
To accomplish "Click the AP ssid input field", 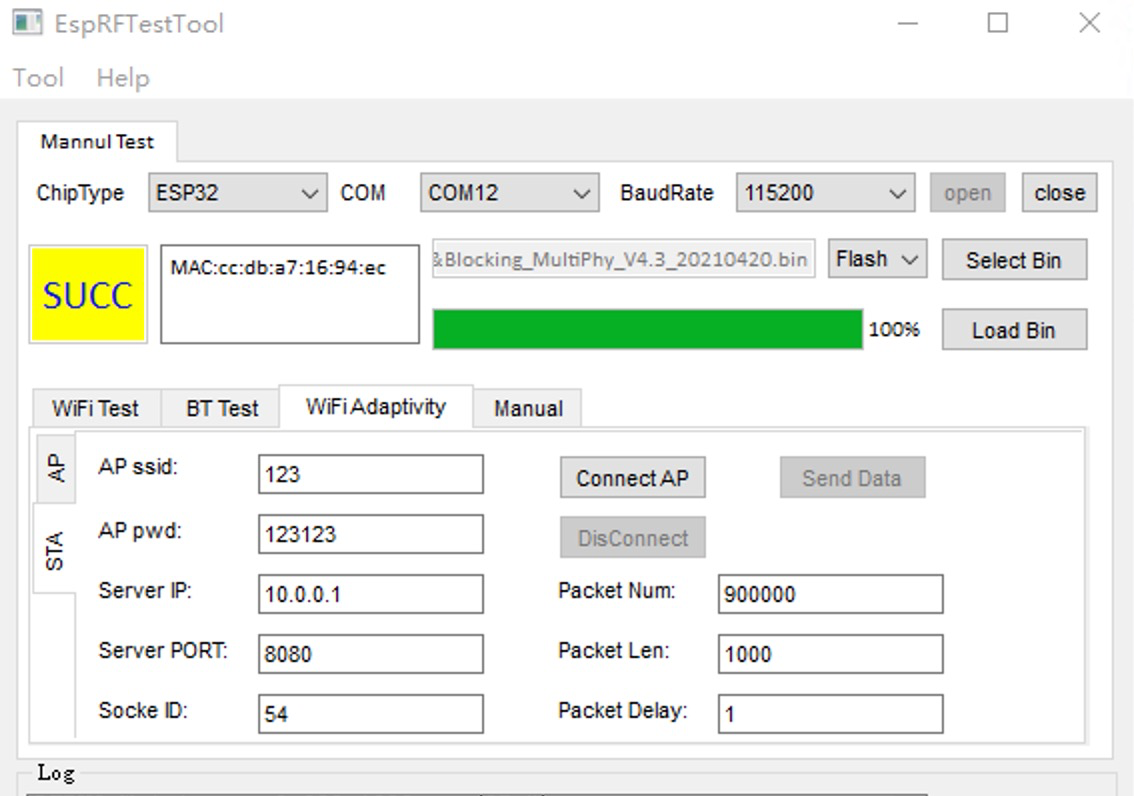I will click(370, 474).
